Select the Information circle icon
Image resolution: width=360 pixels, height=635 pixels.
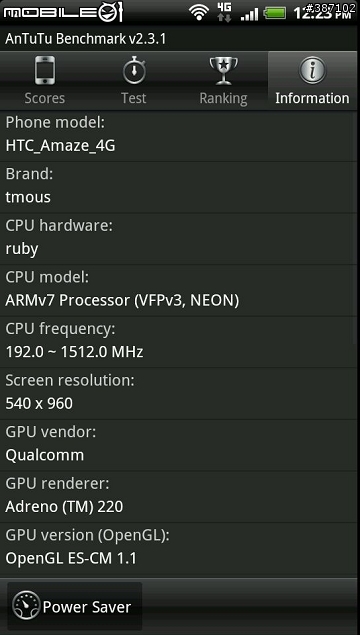[x=312, y=70]
